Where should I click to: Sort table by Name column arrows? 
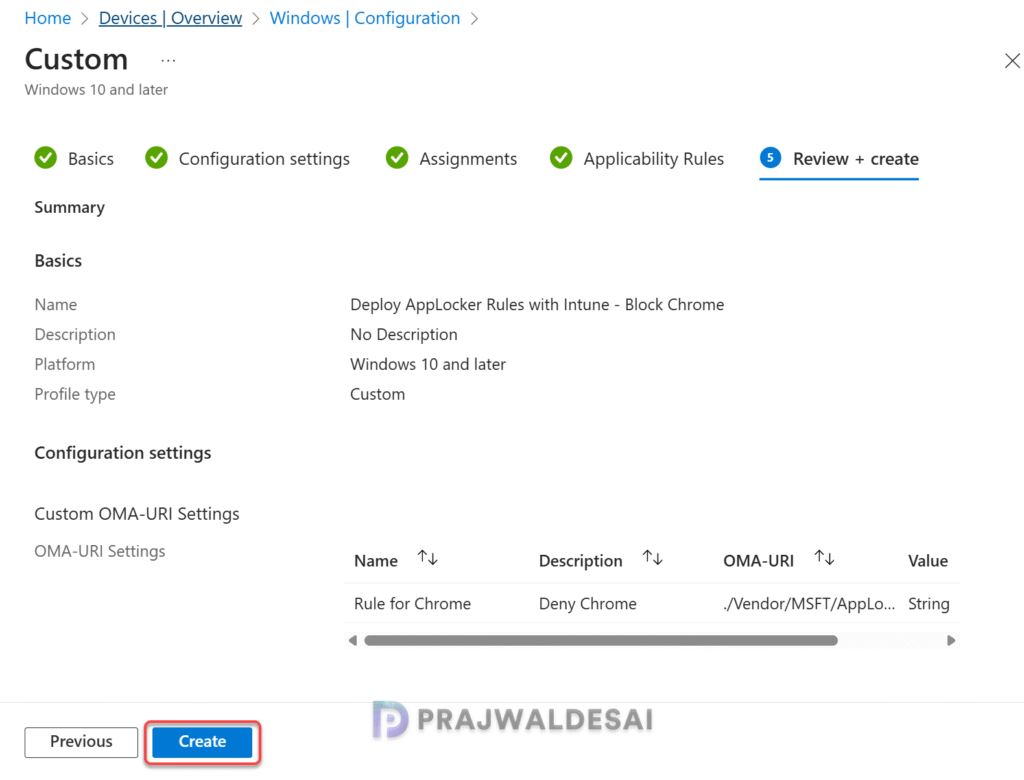428,559
